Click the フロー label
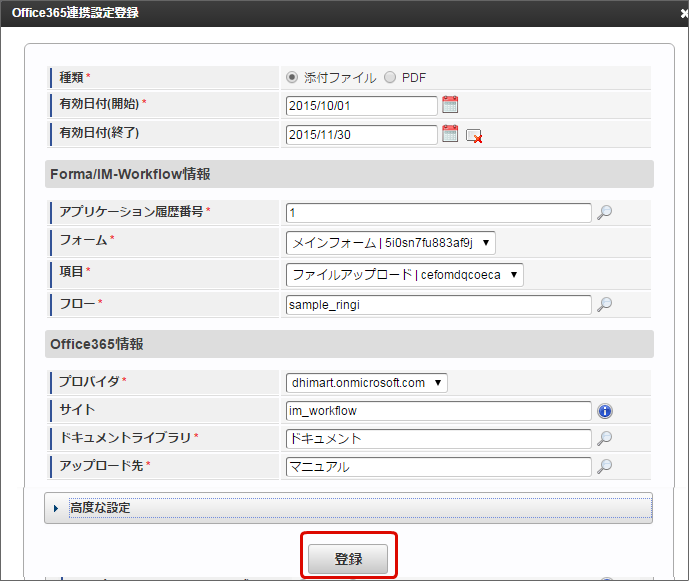 coord(77,303)
